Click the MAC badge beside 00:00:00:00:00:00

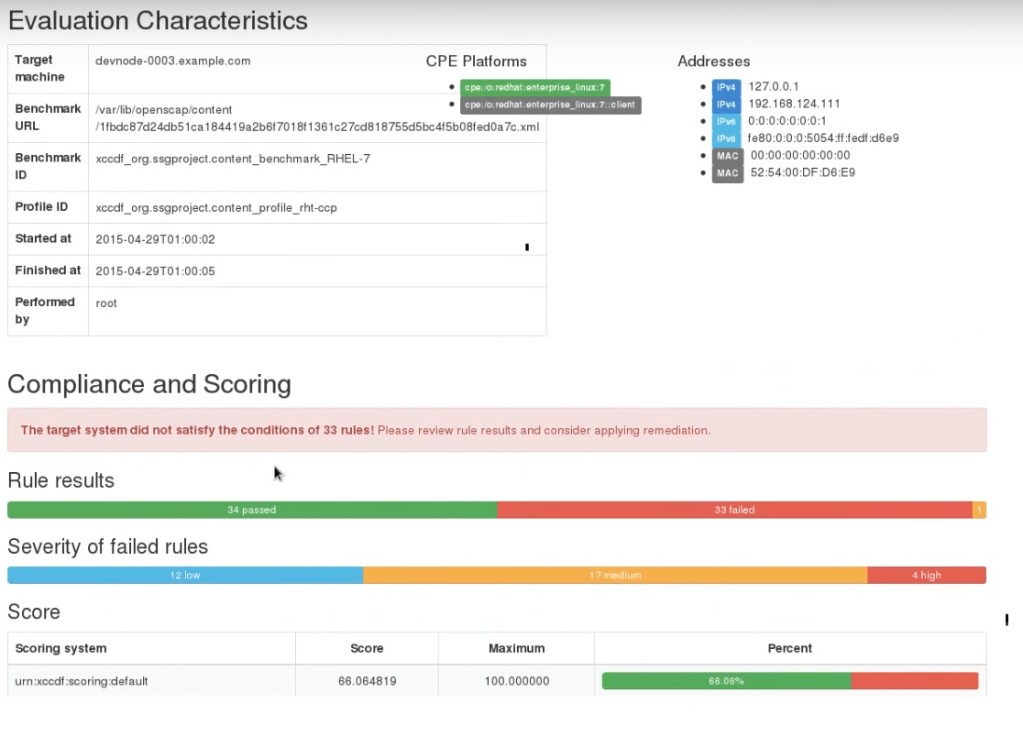[x=727, y=156]
